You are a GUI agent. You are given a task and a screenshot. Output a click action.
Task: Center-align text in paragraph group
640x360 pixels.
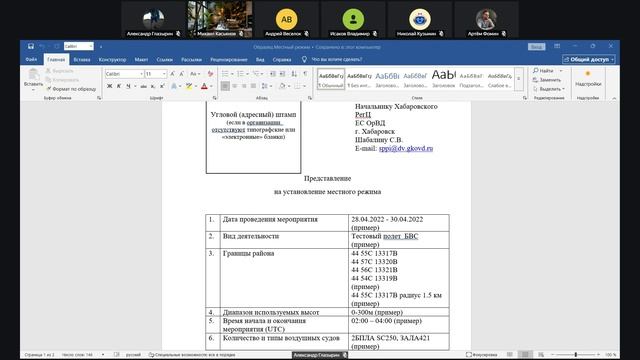(235, 86)
